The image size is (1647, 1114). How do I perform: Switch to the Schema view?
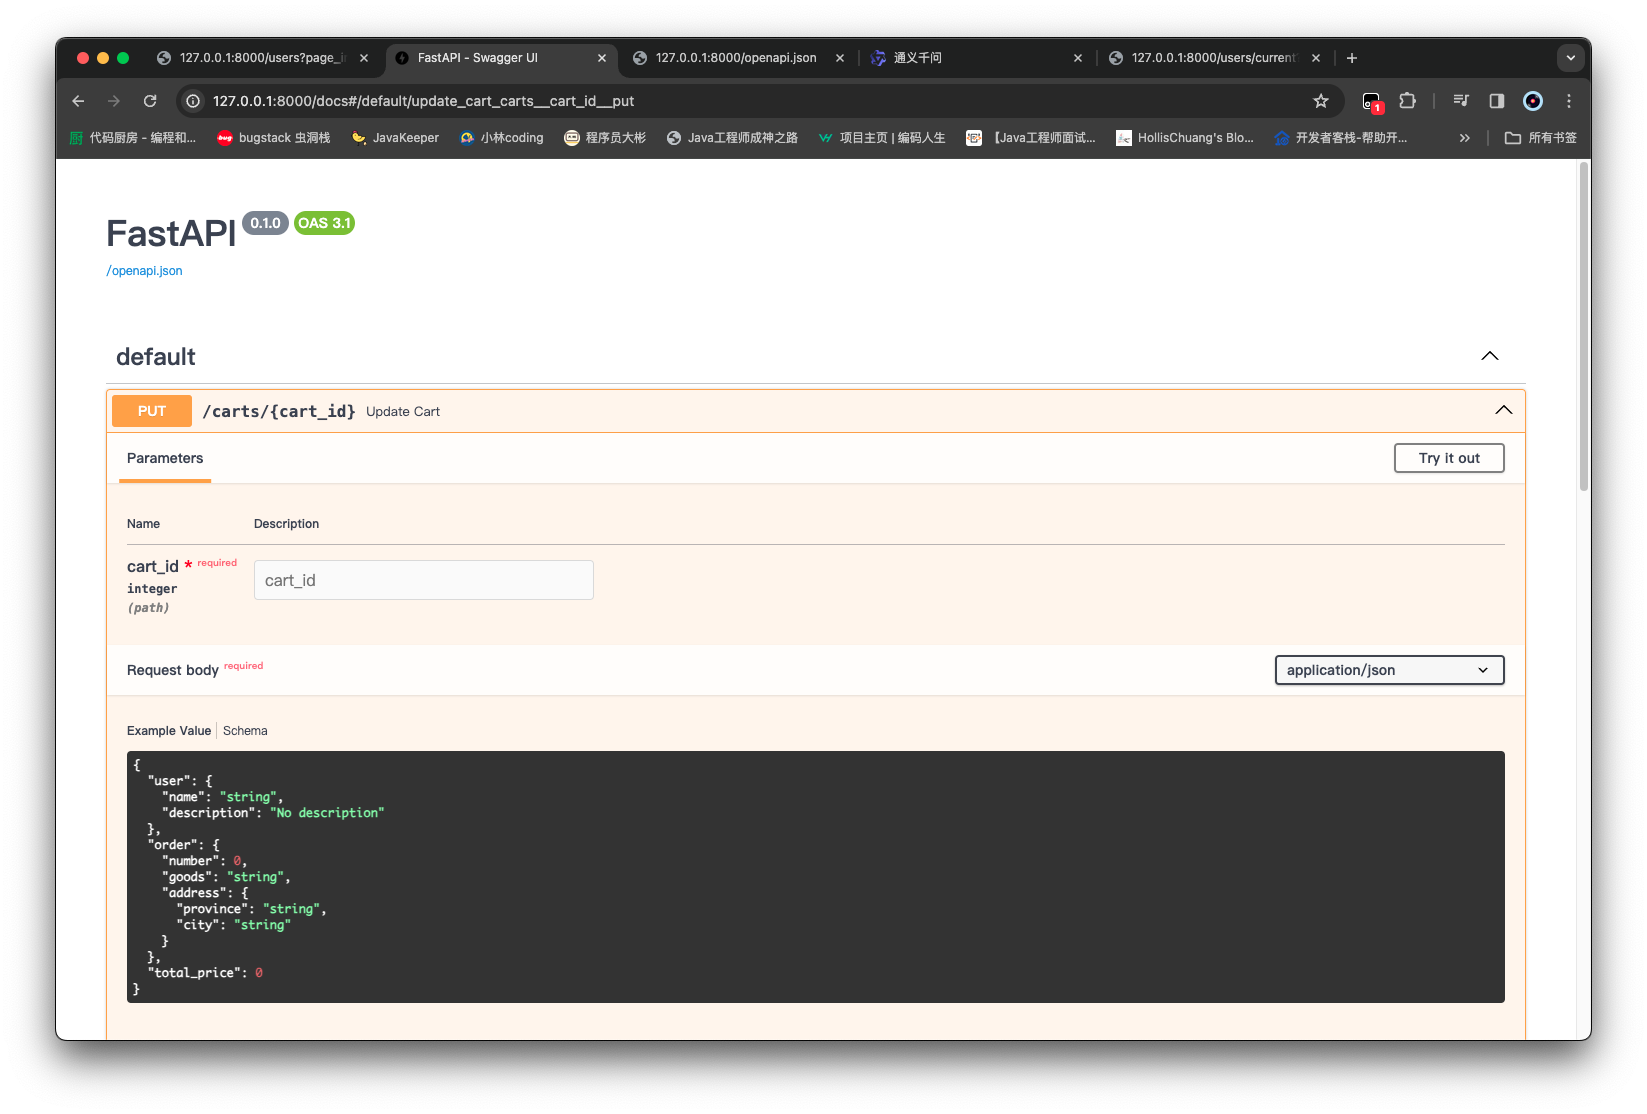coord(245,731)
